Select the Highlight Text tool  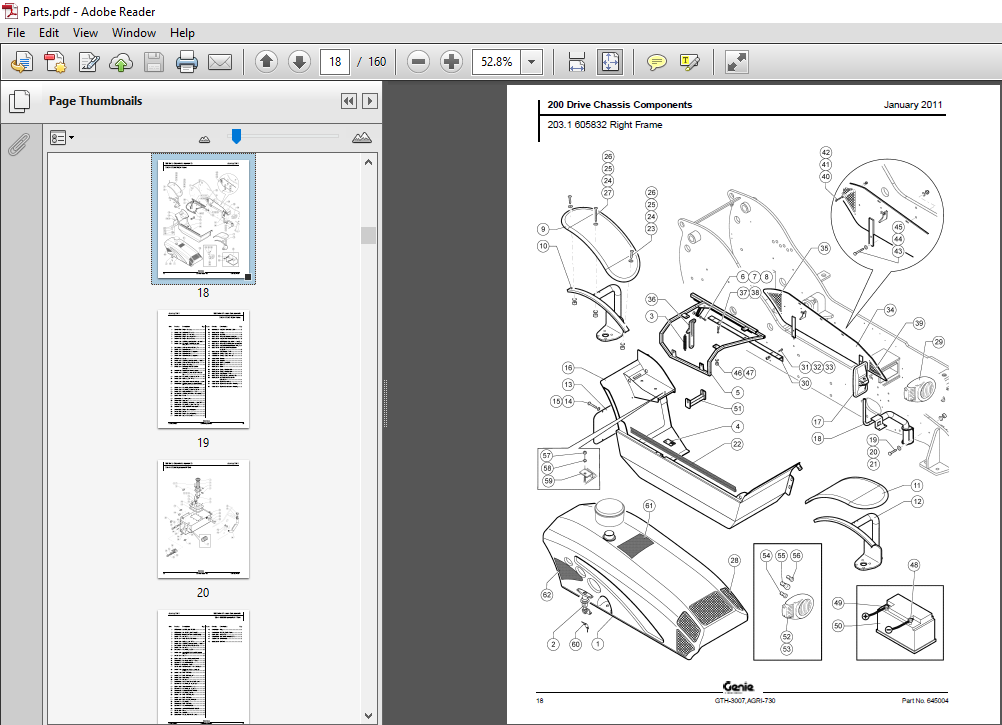pos(690,62)
